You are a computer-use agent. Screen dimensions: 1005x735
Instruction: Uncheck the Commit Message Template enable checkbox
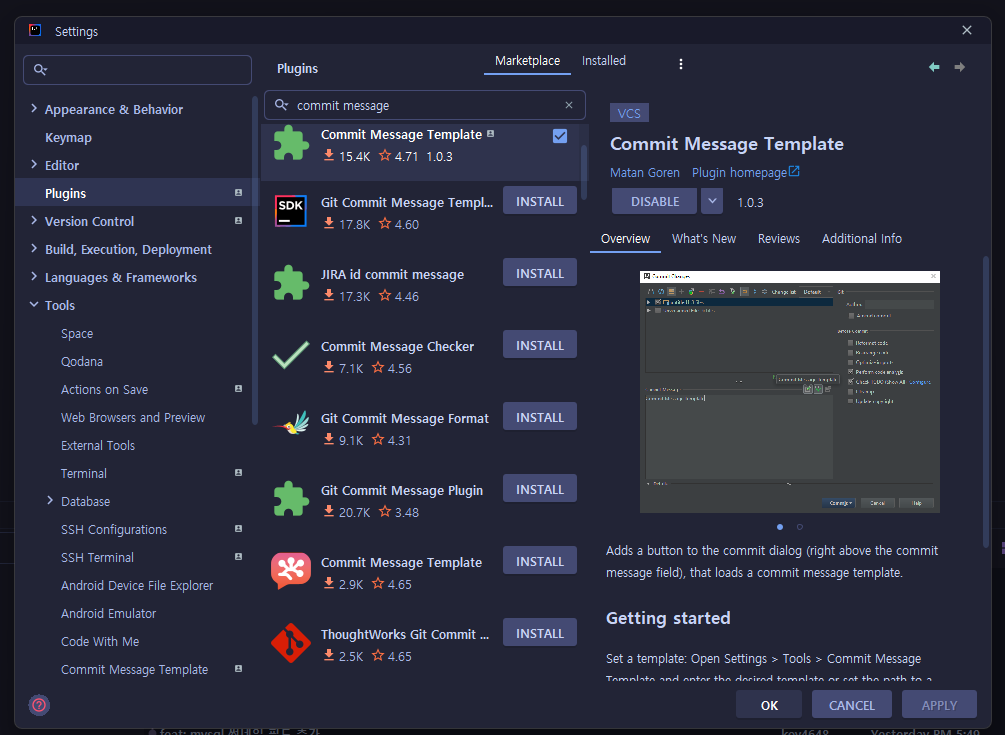(x=559, y=136)
